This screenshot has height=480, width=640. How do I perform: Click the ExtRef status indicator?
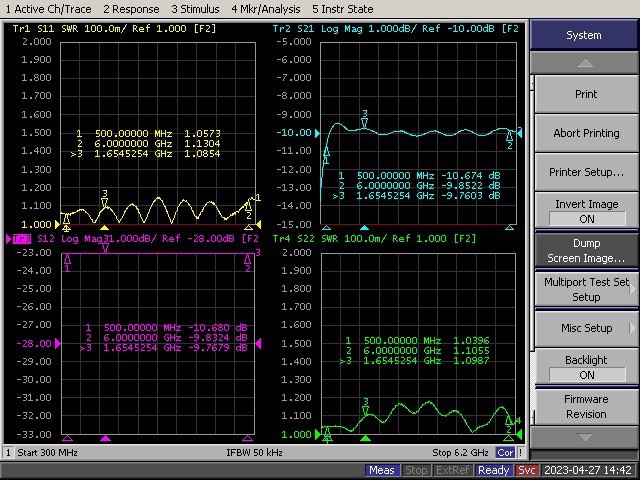pyautogui.click(x=453, y=470)
